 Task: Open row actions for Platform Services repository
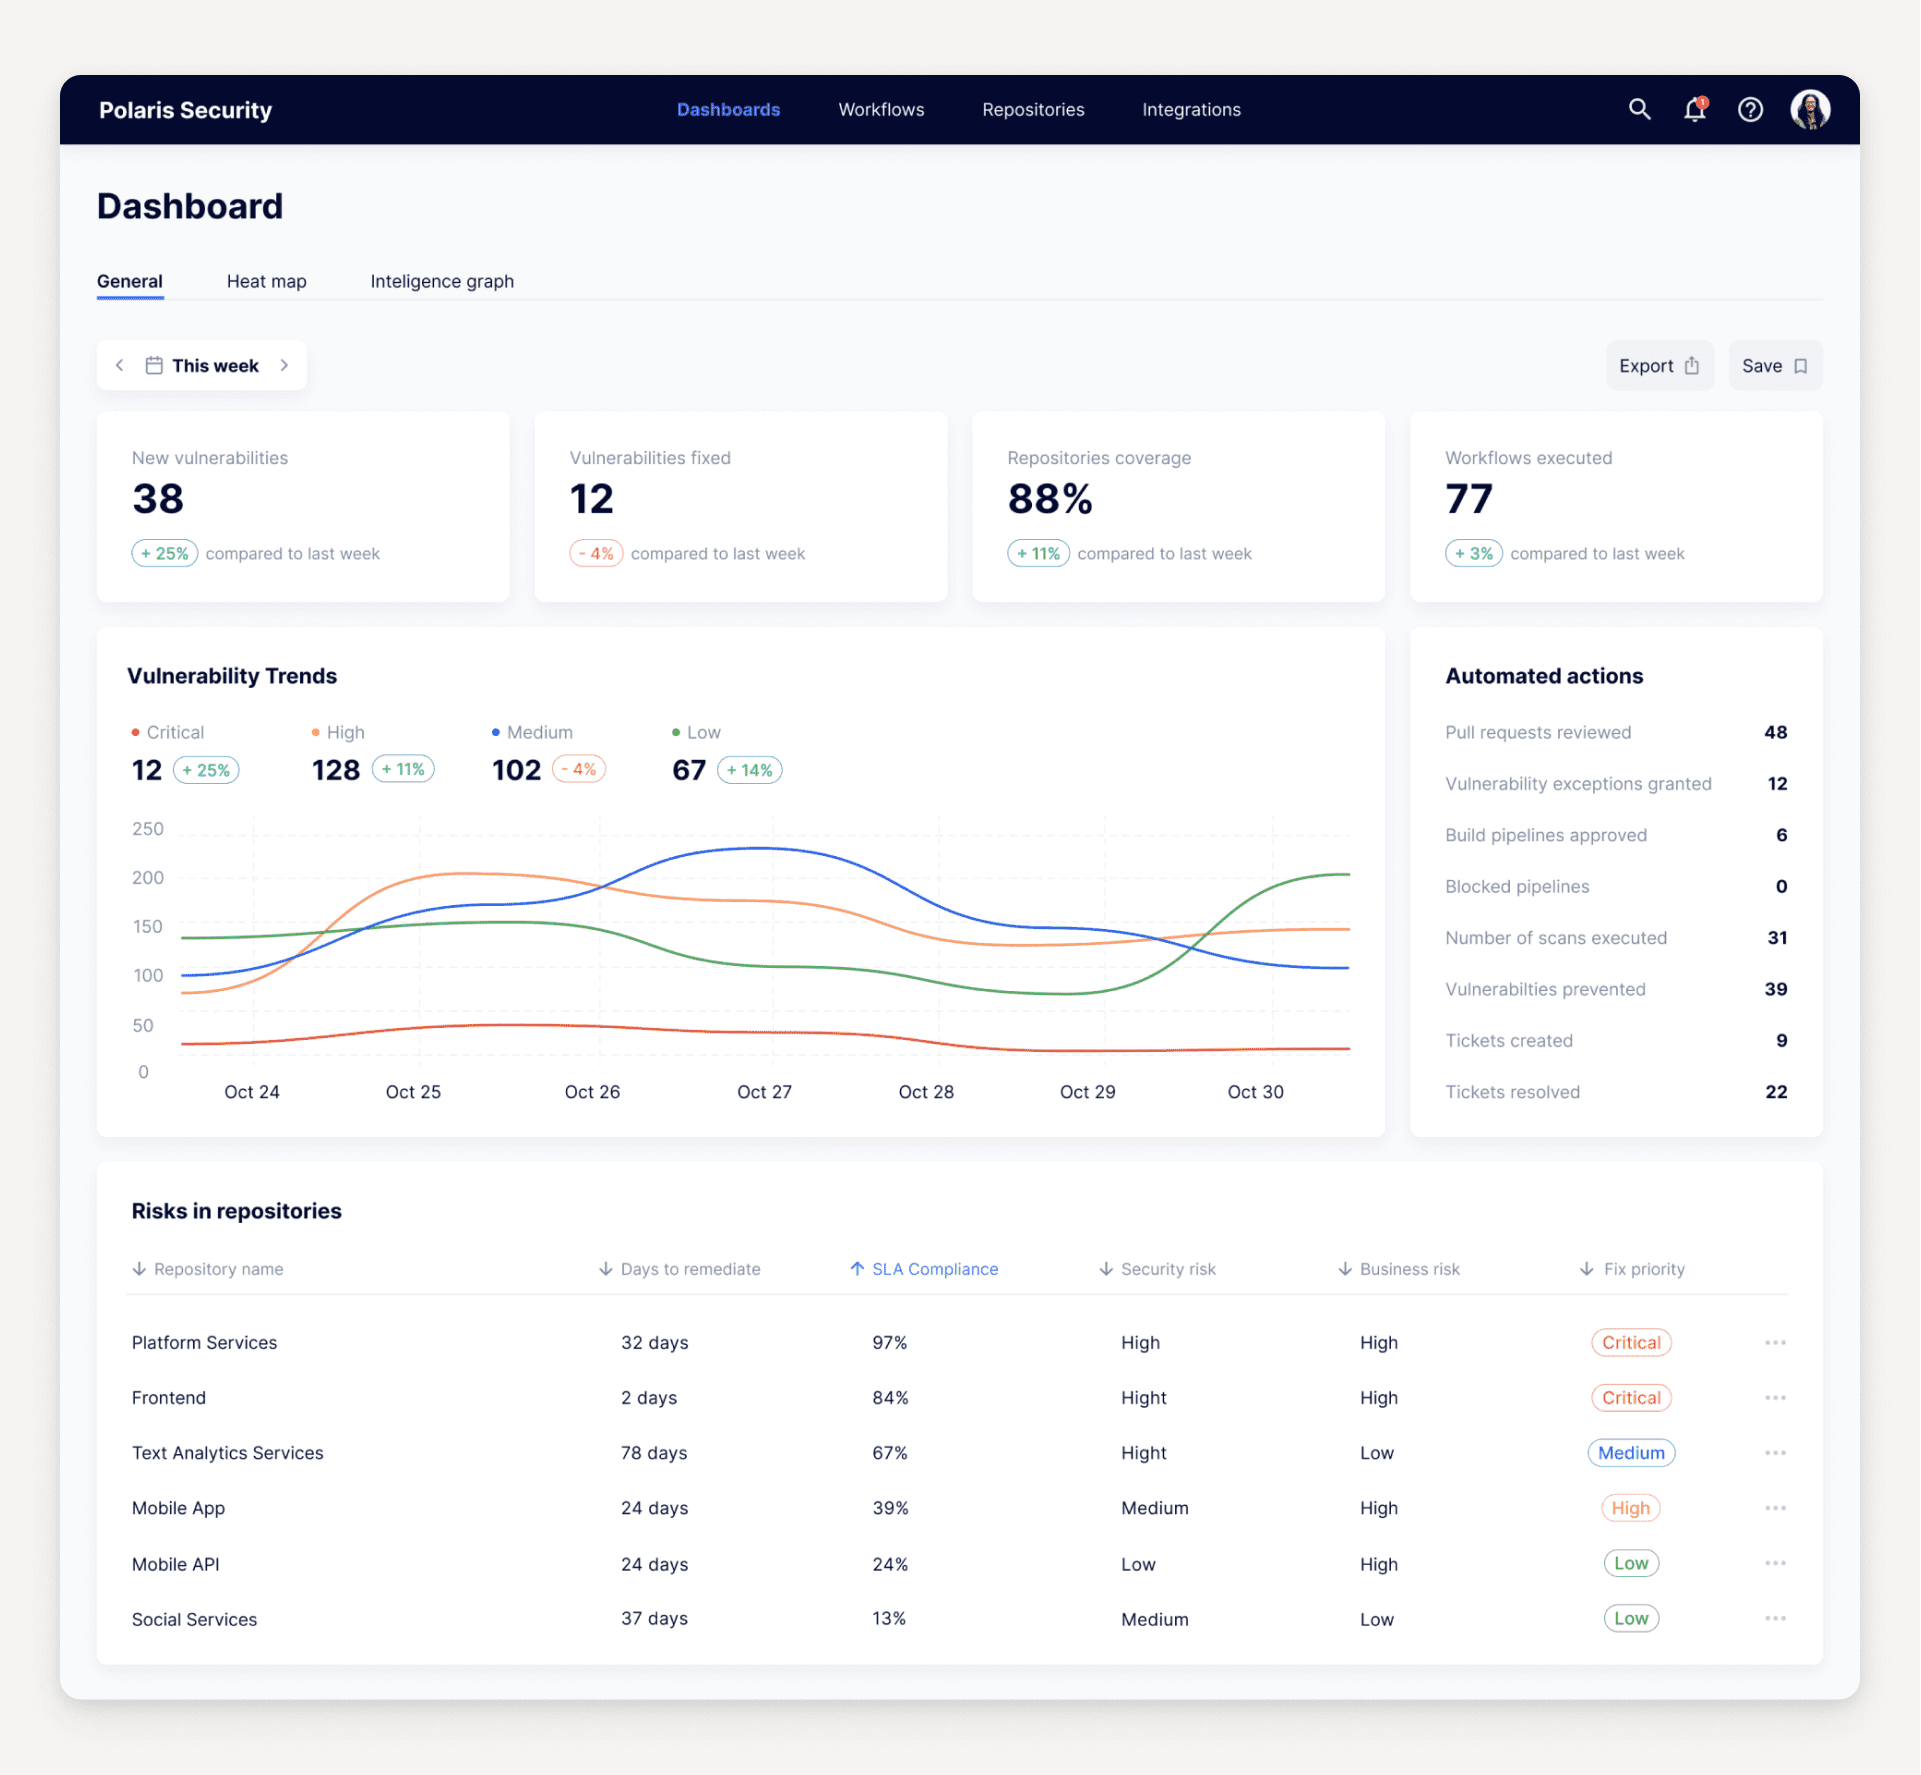[1775, 1342]
